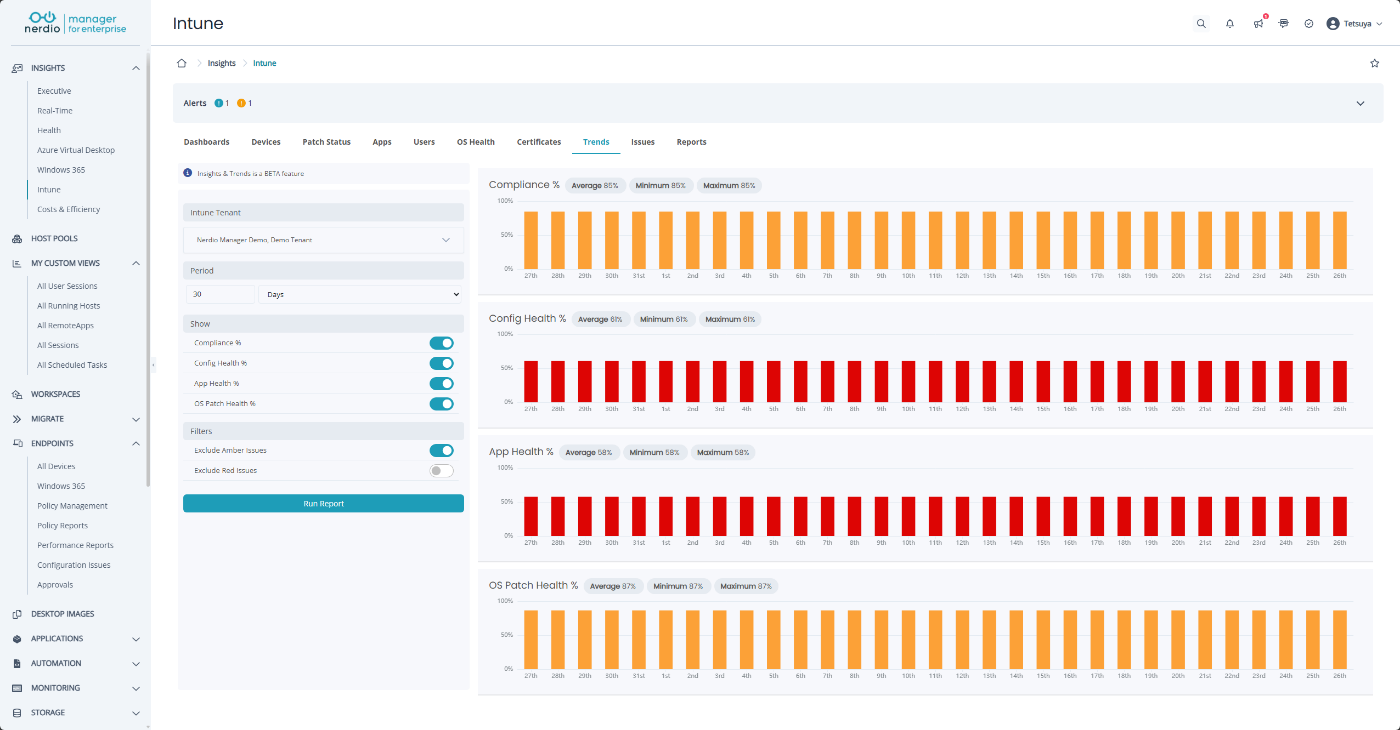Click the Period number input field

coord(220,294)
